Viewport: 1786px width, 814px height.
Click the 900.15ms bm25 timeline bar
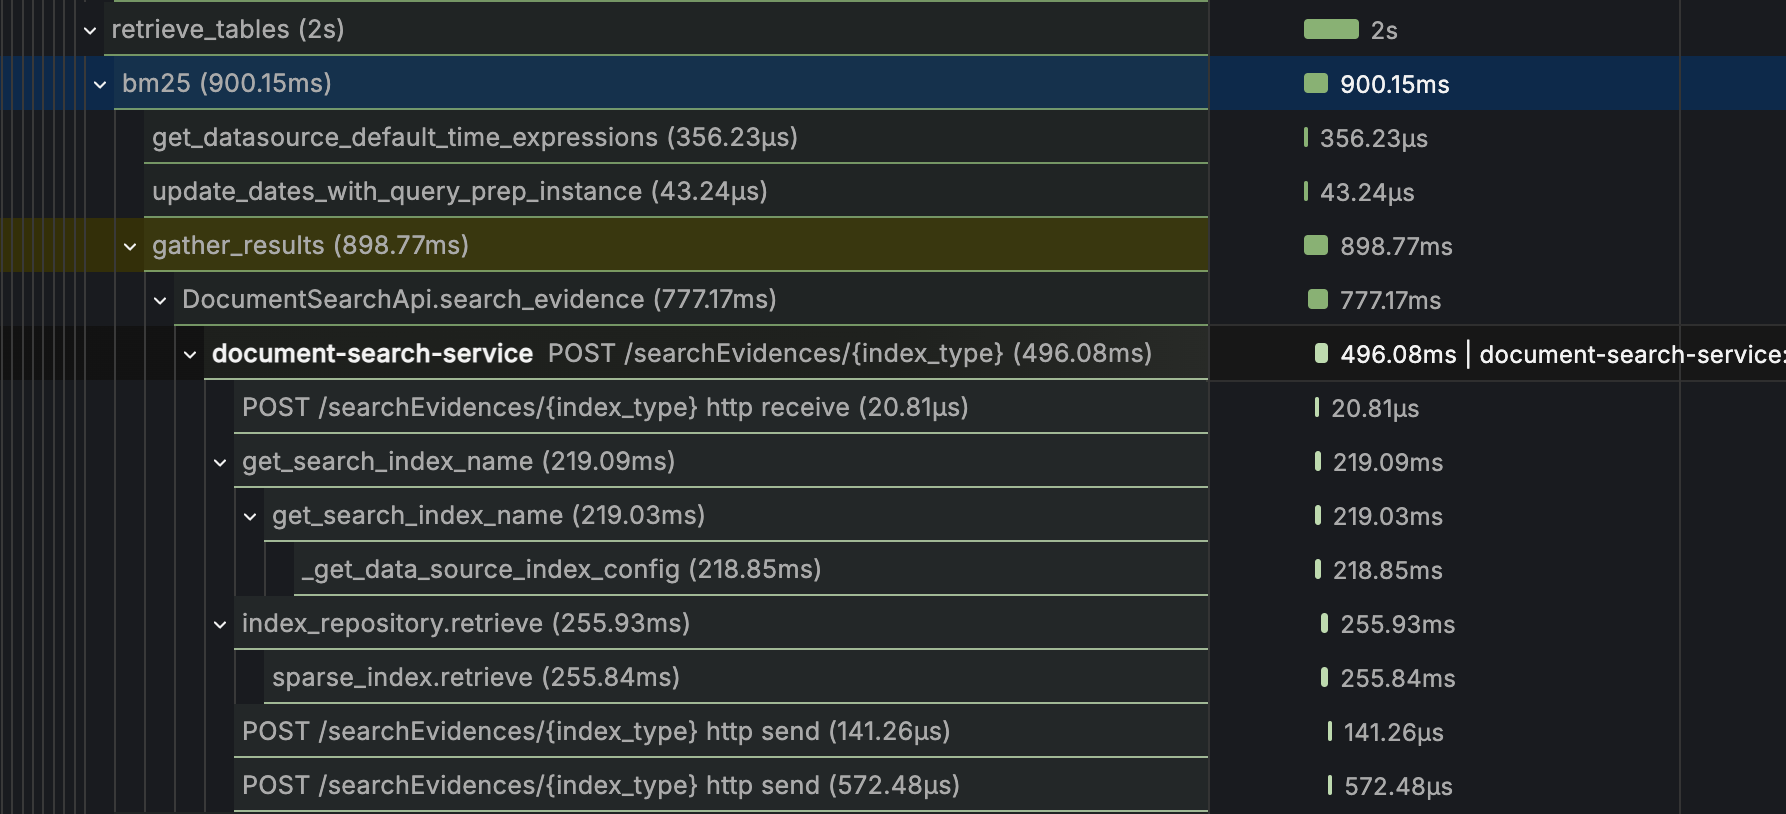(x=1316, y=84)
